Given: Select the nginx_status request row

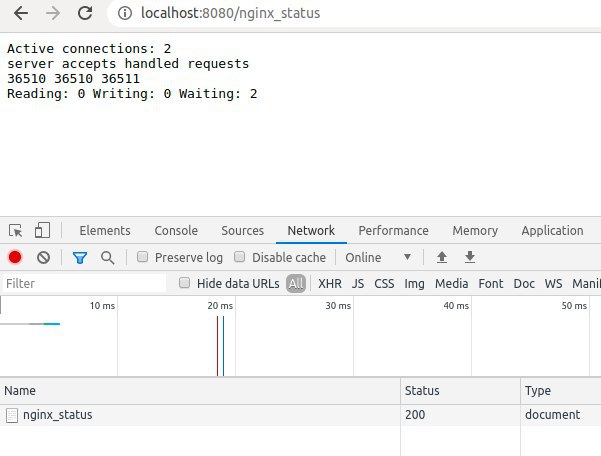Looking at the screenshot, I should click(57, 414).
